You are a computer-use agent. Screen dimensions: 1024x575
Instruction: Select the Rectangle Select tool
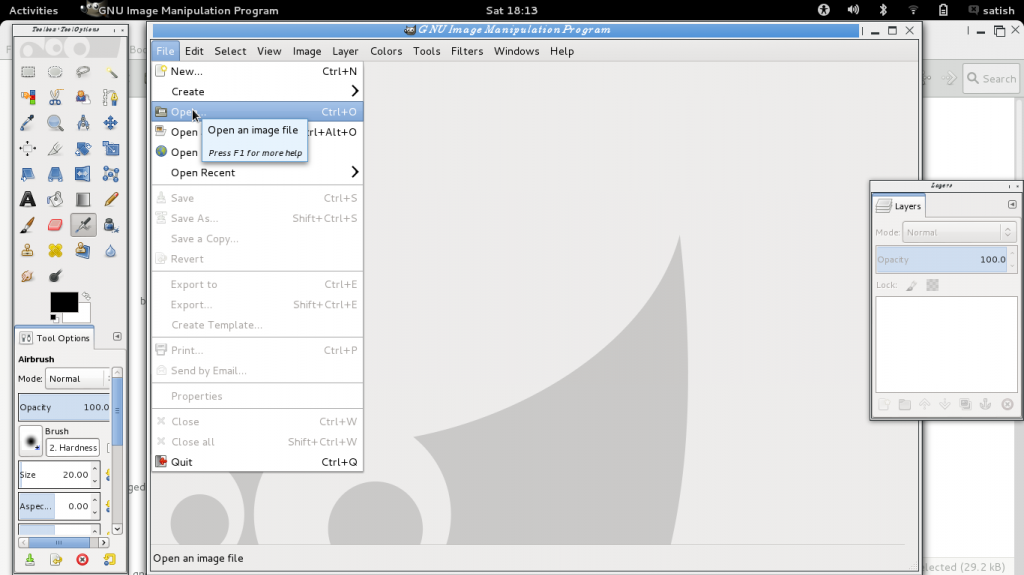click(x=27, y=72)
